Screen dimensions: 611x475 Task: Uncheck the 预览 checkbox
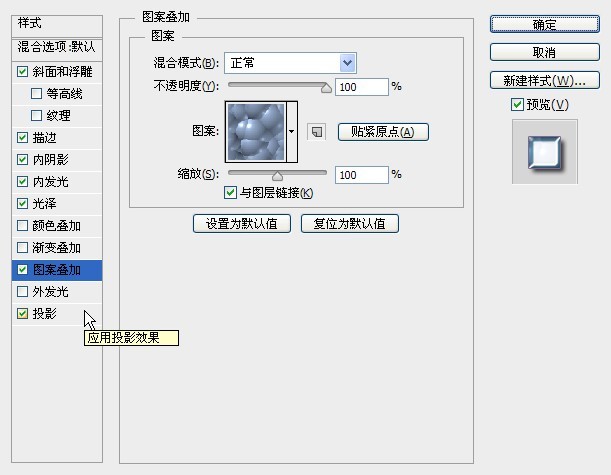coord(516,105)
